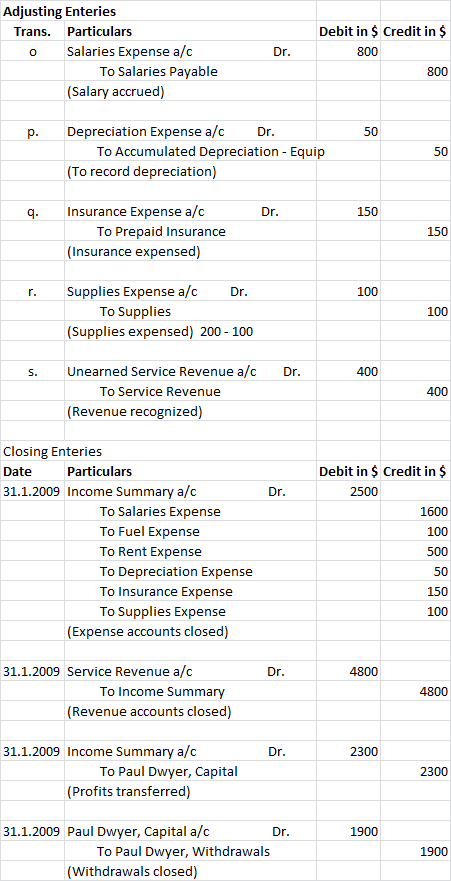This screenshot has height=881, width=451.
Task: Click the 'Service Revenue a/c Dr.' cell
Action: [190, 671]
